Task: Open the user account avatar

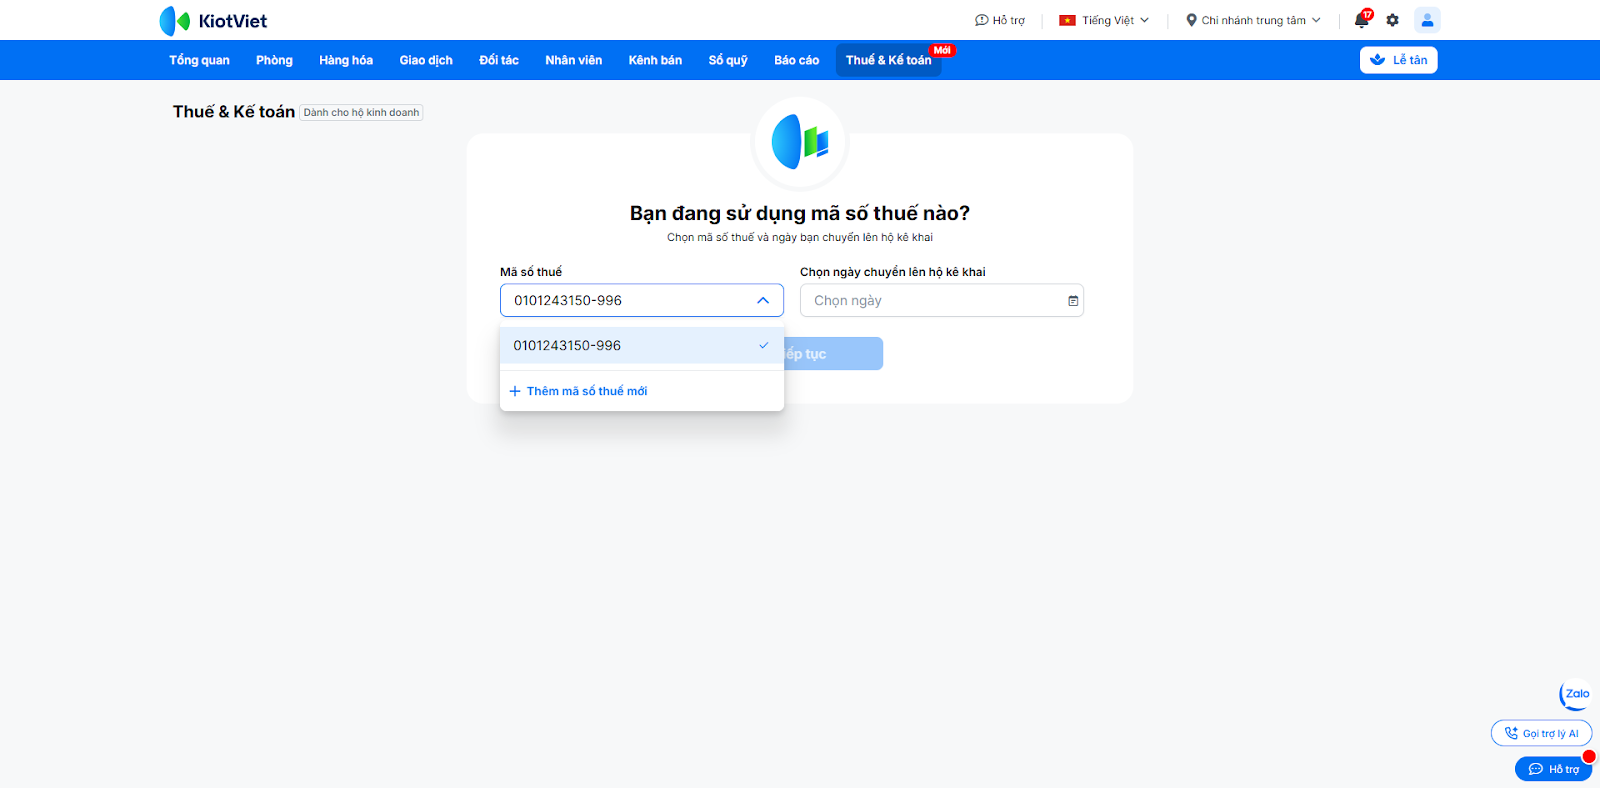Action: pos(1427,20)
